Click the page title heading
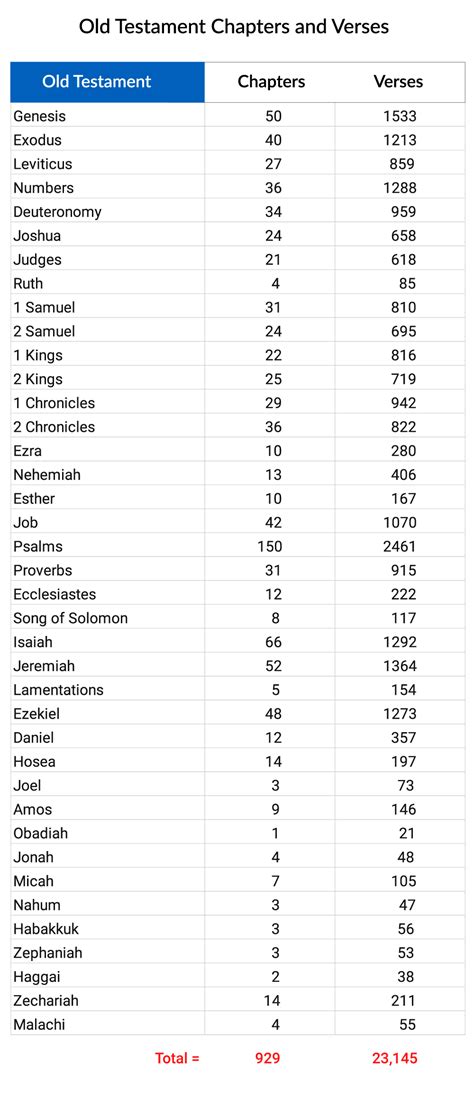 click(234, 27)
